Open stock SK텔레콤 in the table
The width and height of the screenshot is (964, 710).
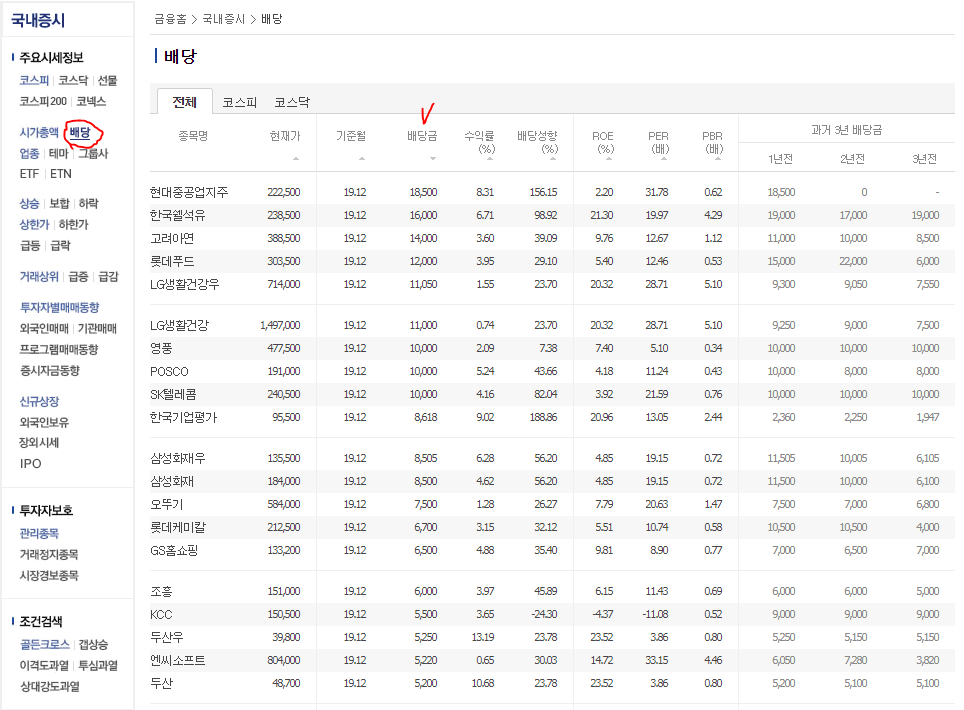[x=173, y=395]
